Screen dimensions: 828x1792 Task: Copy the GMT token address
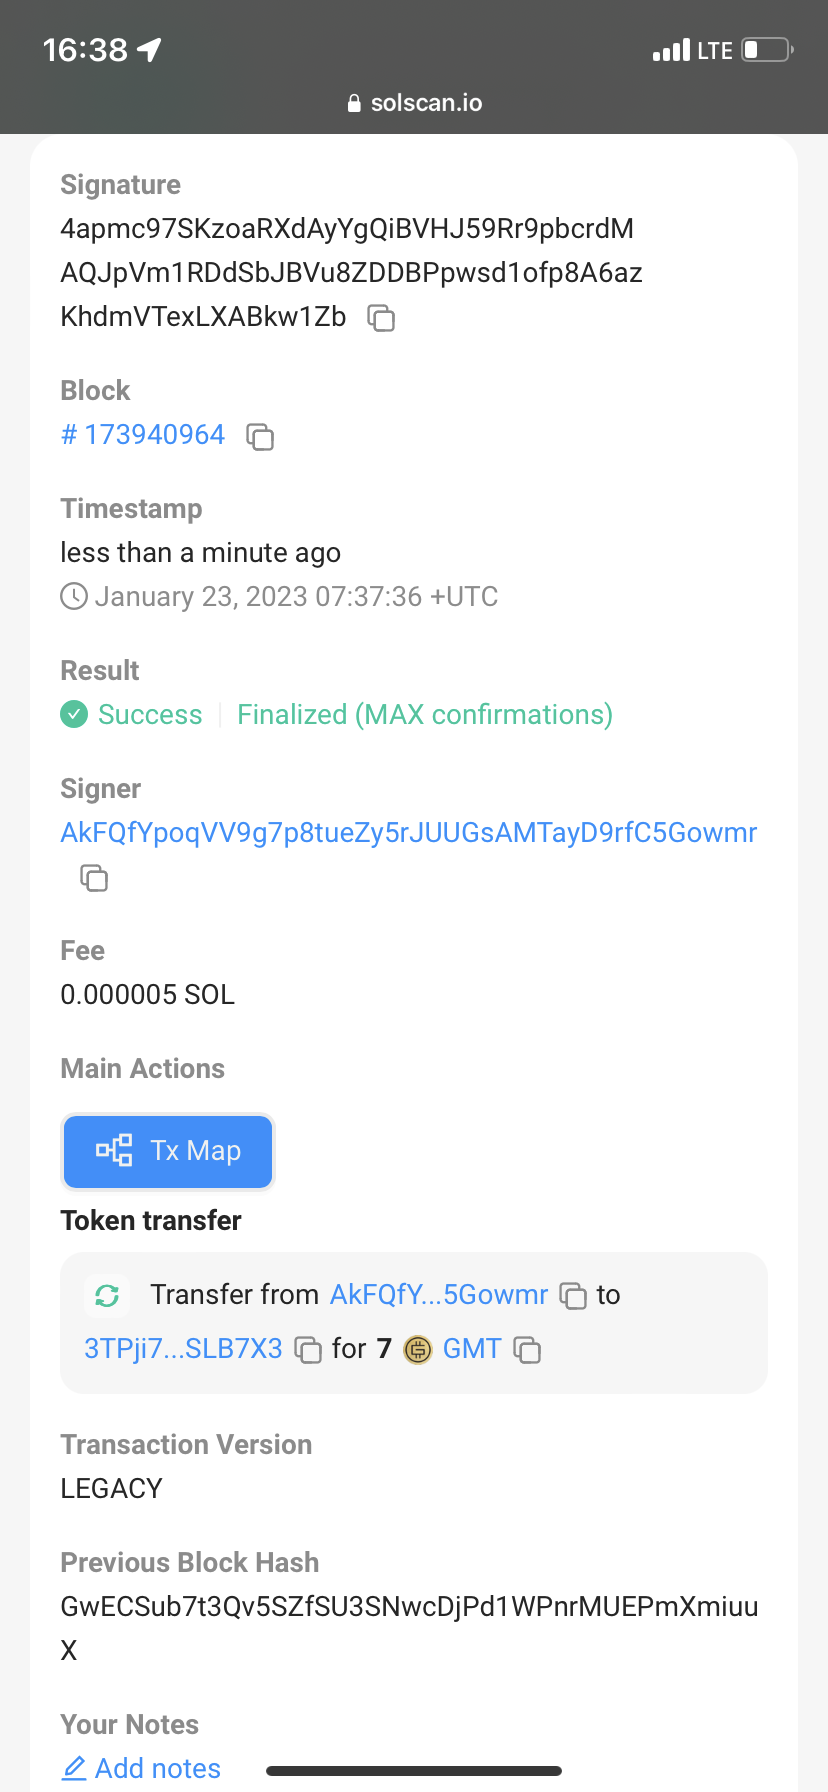click(x=527, y=1349)
